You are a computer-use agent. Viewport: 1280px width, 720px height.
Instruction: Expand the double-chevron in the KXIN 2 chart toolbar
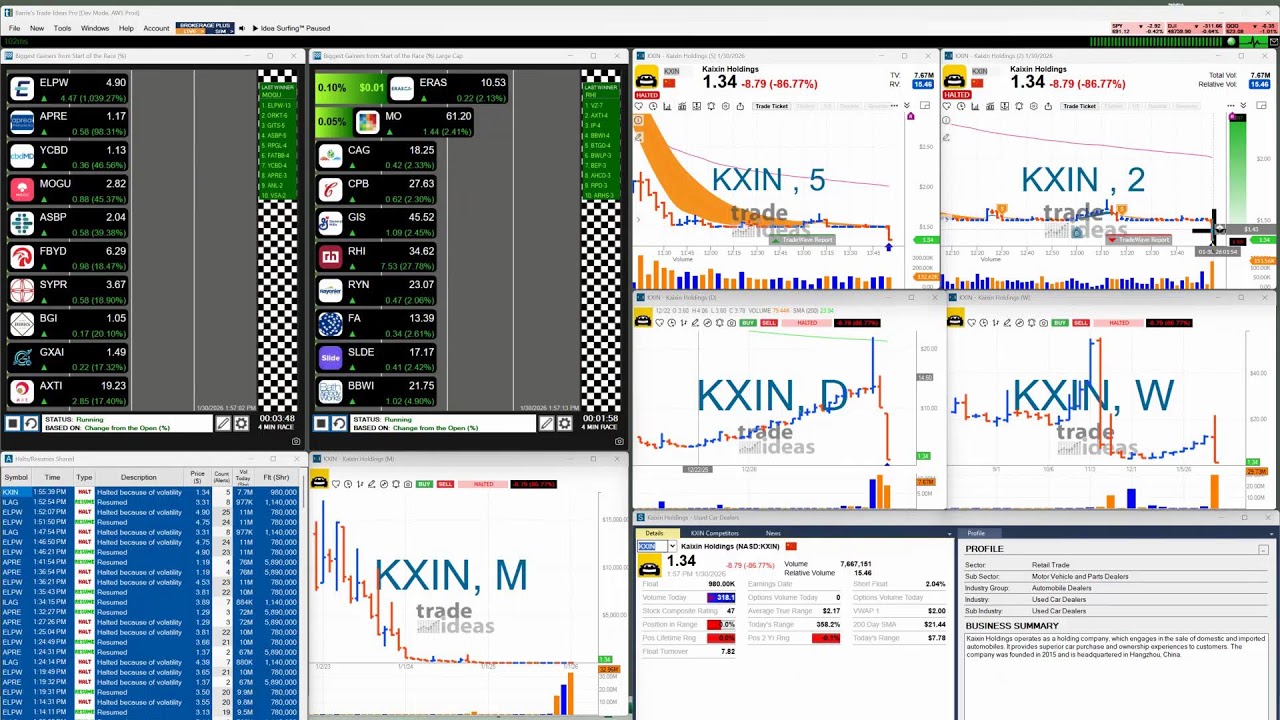click(x=1243, y=106)
